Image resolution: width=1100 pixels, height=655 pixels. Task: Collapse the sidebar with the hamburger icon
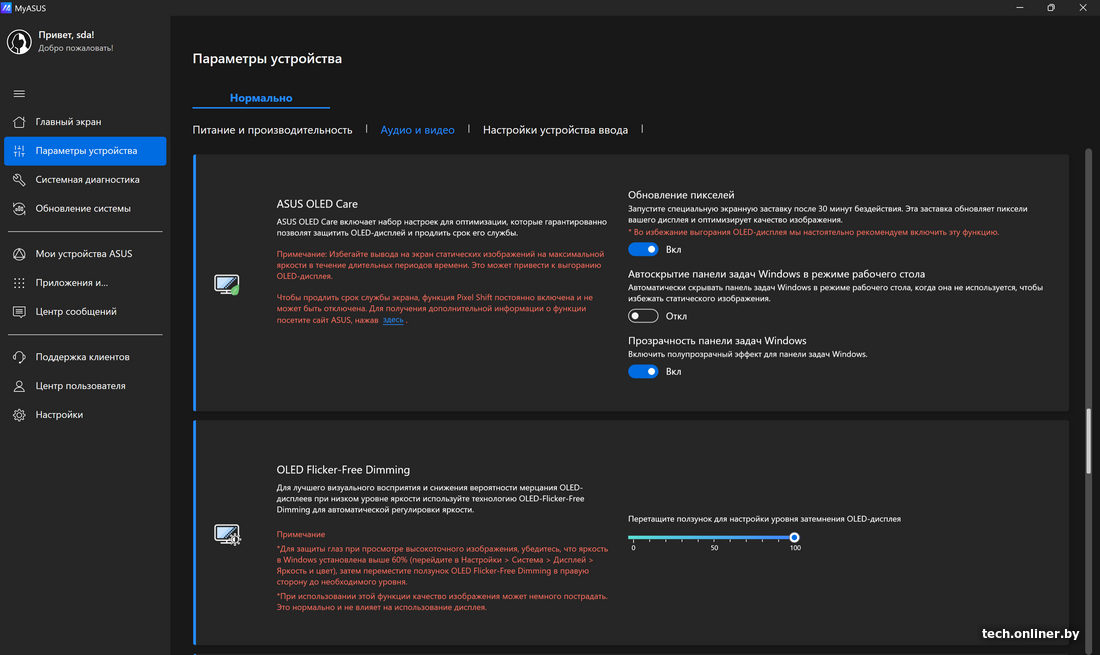click(x=19, y=93)
